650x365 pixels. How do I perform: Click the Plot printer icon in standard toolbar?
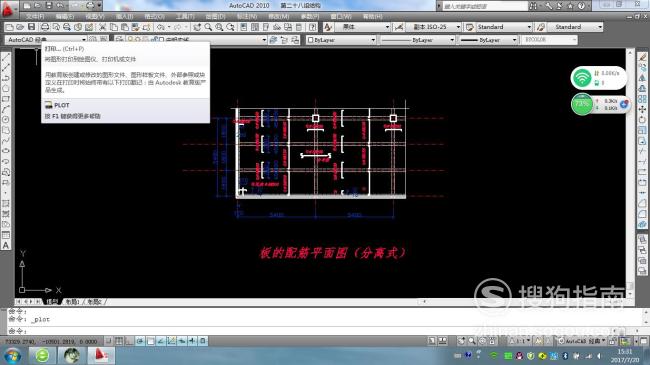44,27
